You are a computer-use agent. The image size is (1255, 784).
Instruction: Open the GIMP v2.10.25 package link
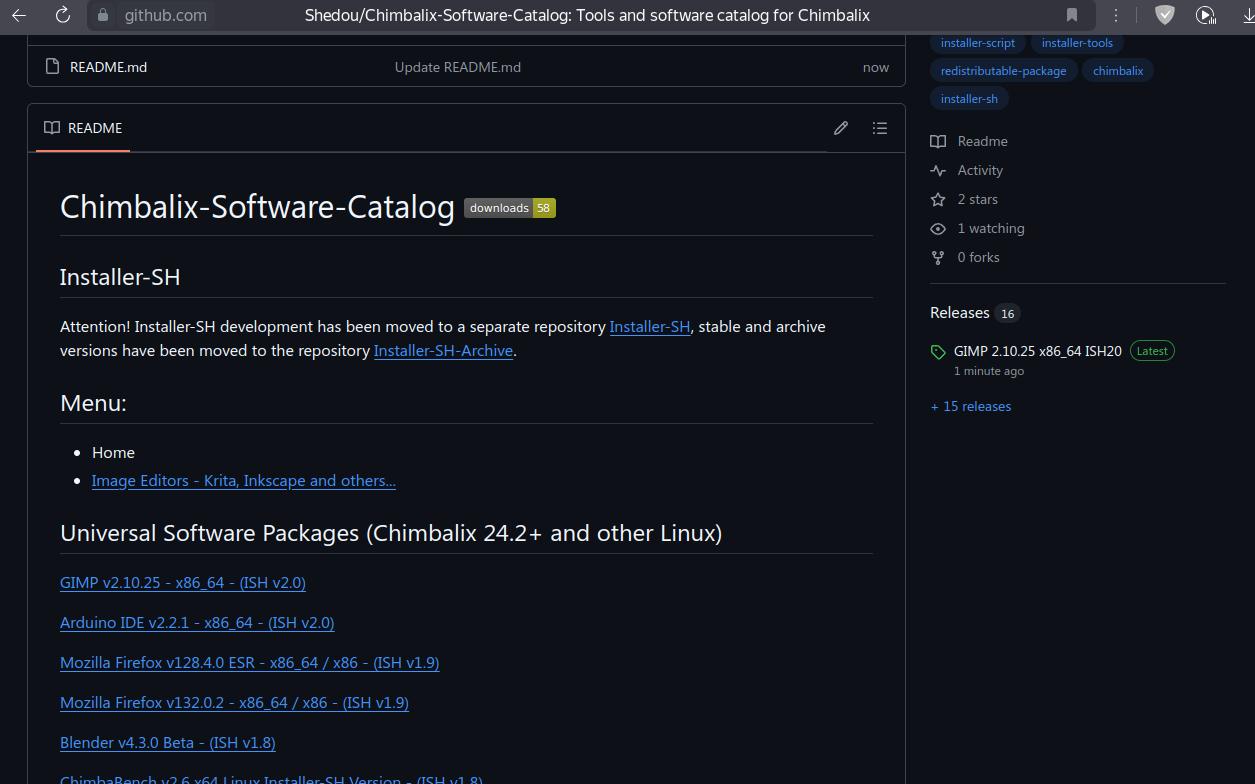(x=183, y=583)
